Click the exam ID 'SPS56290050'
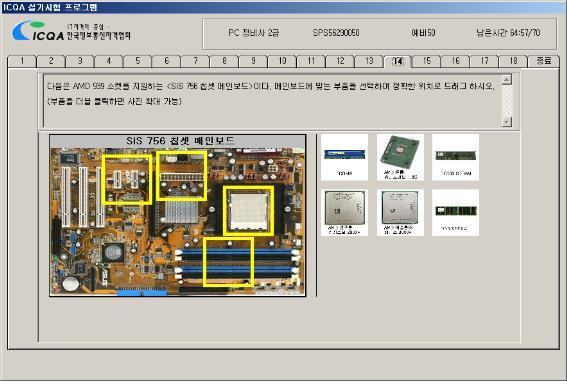567x385 pixels. click(x=336, y=33)
